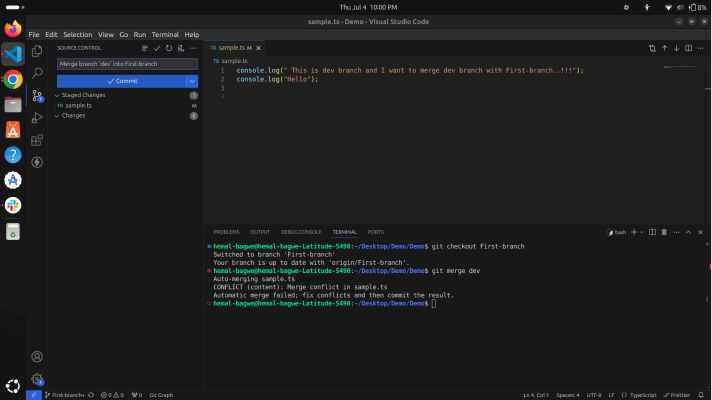This screenshot has width=712, height=400.
Task: Open the Manage gear icon
Action: 37,379
